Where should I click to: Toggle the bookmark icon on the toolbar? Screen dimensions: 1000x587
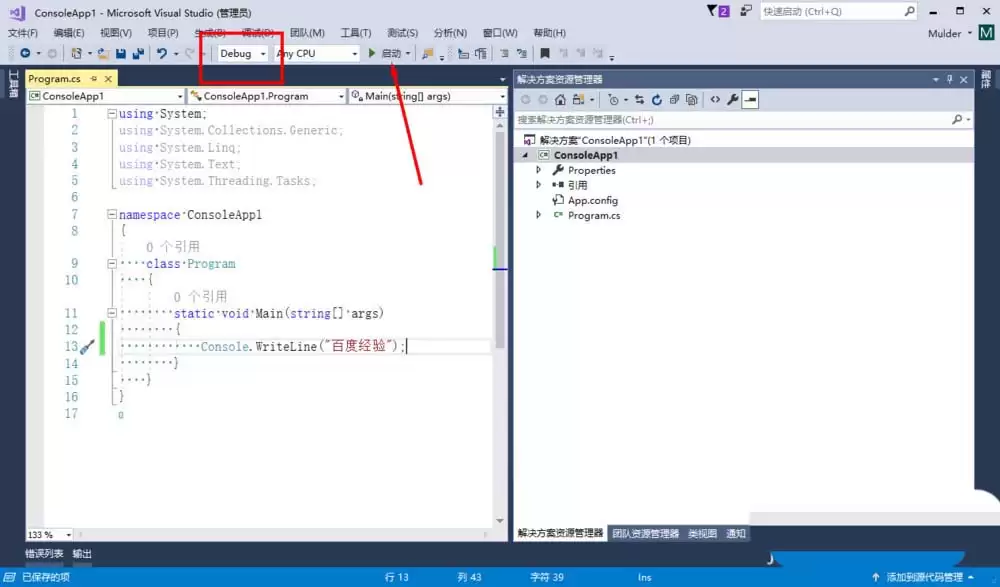click(x=544, y=53)
